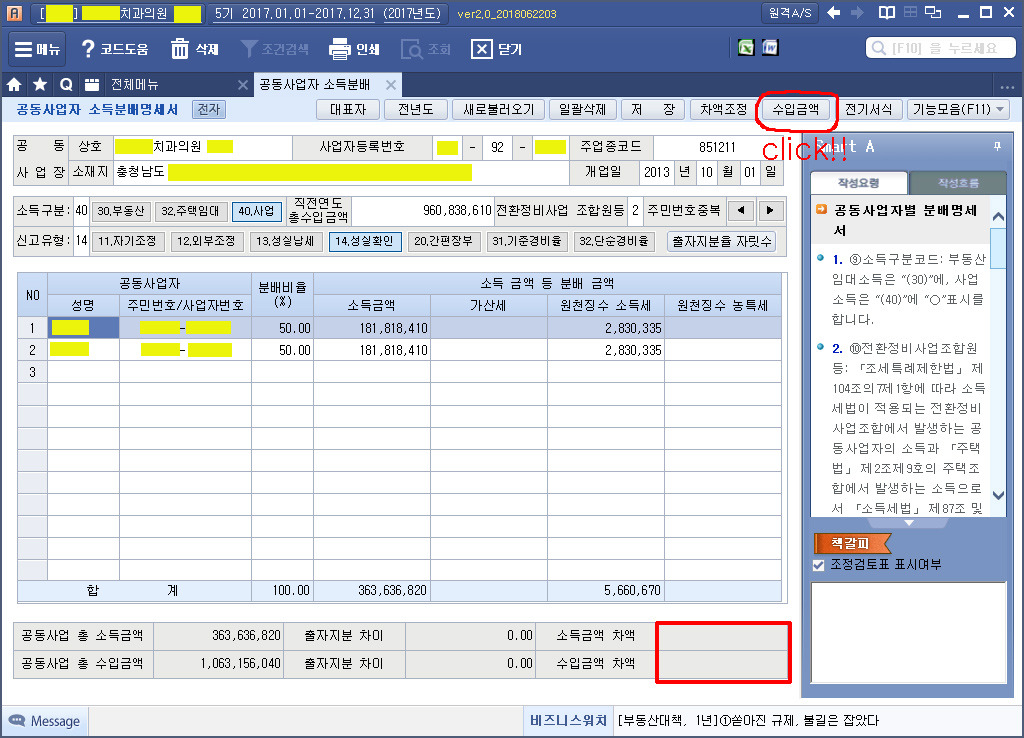Switch to 전체메뉴 tab

[x=135, y=84]
